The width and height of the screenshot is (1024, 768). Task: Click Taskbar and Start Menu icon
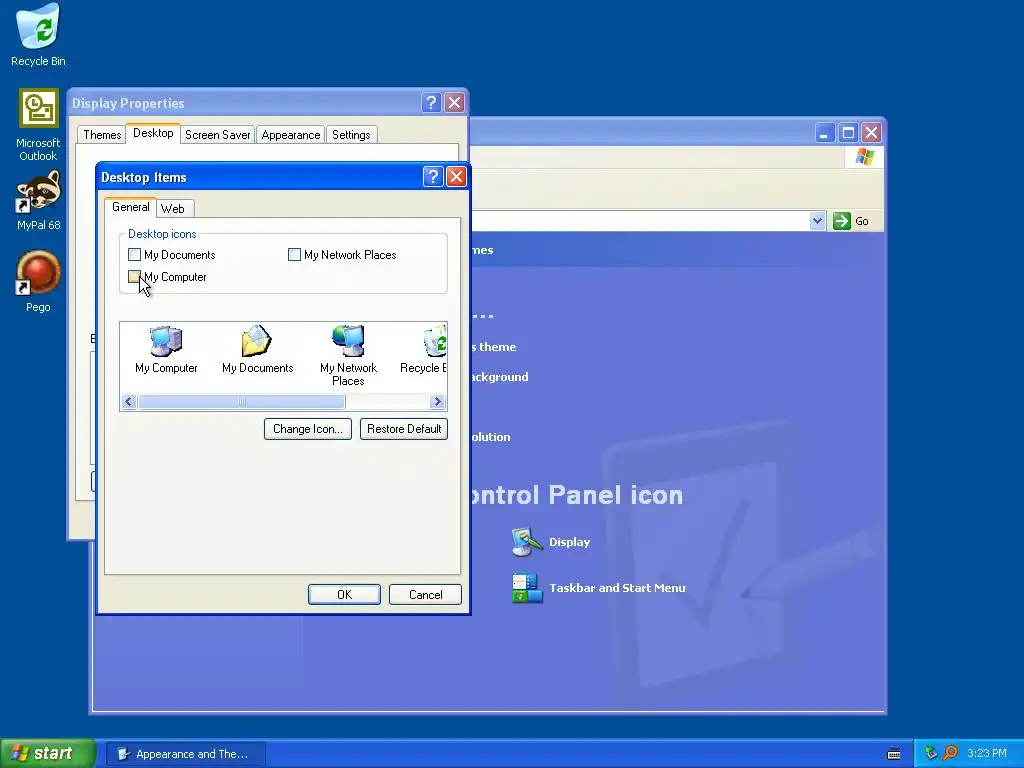pos(527,588)
